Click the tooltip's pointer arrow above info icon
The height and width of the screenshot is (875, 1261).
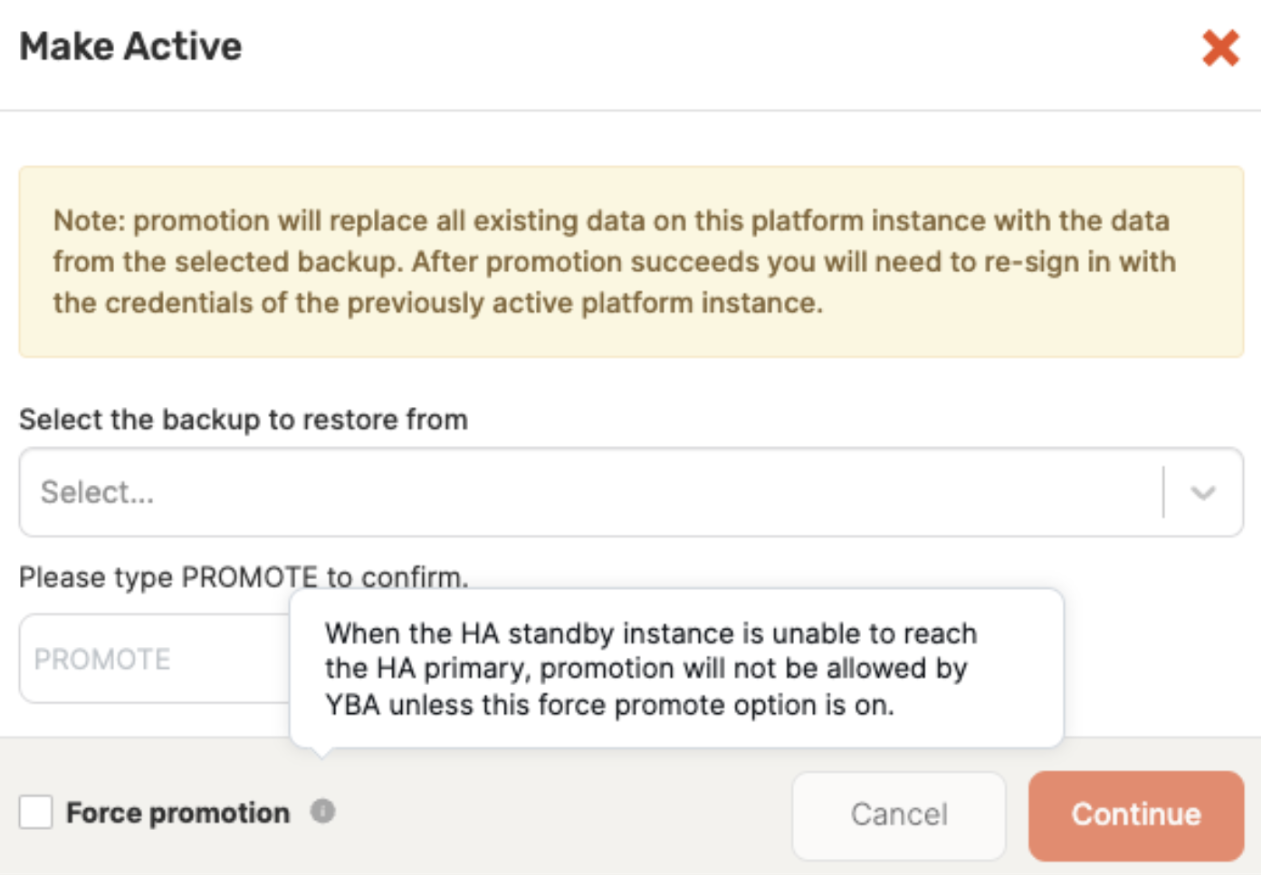pyautogui.click(x=322, y=753)
